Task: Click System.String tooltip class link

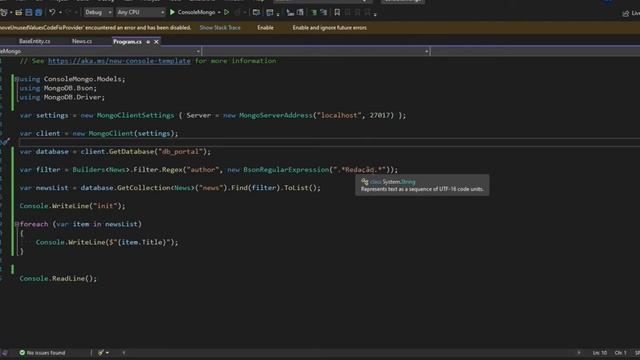Action: pyautogui.click(x=398, y=182)
